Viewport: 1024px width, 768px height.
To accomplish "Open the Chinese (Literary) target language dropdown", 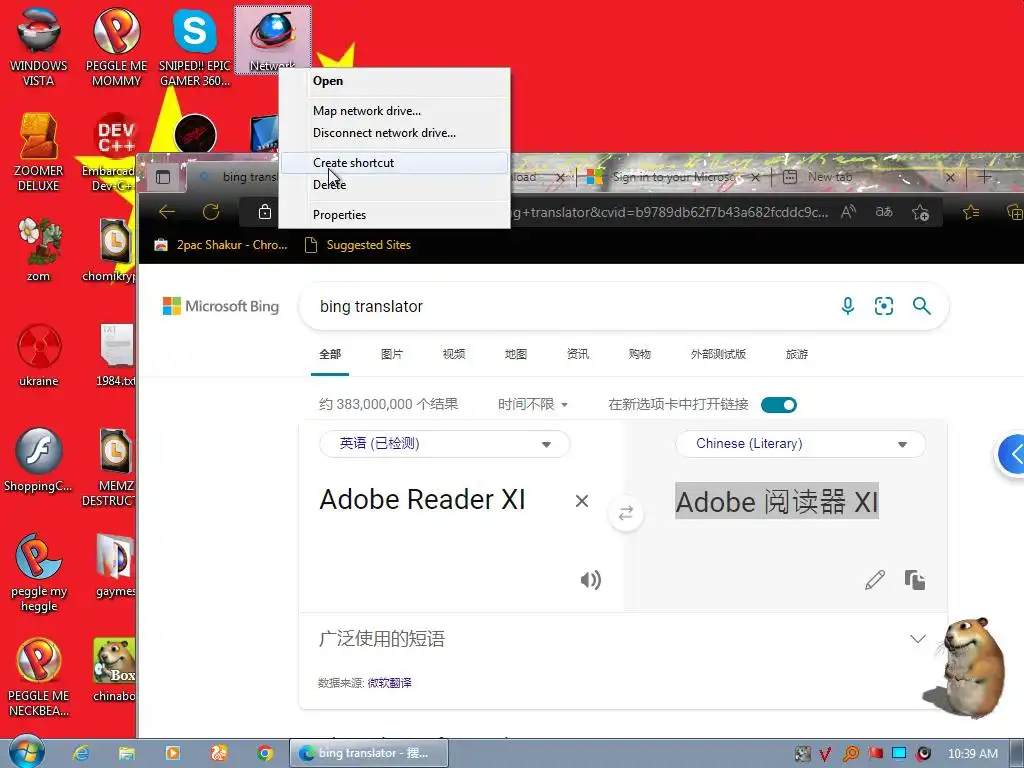I will (x=801, y=444).
